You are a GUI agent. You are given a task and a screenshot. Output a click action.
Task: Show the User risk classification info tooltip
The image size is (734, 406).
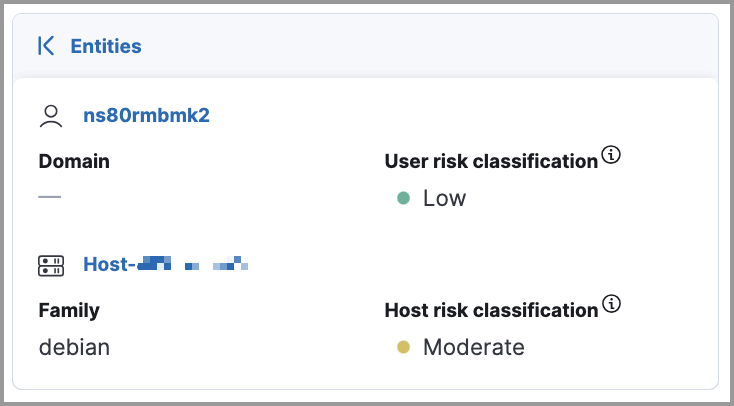pos(613,155)
